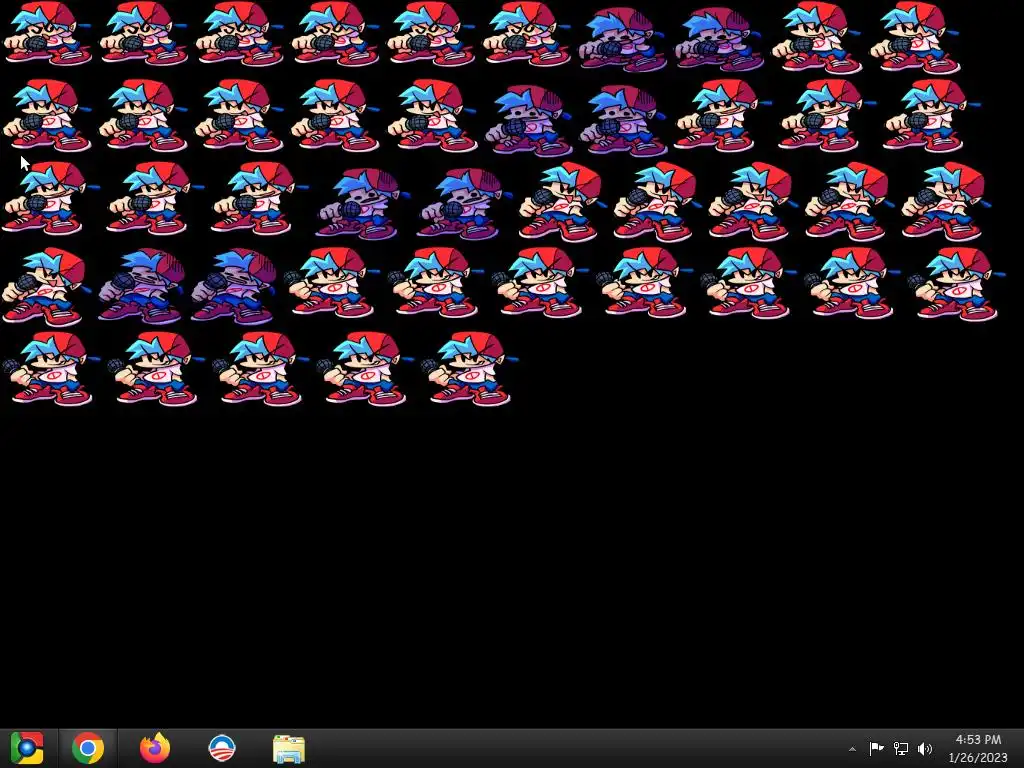This screenshot has width=1024, height=768.
Task: Open the network status tray icon
Action: click(901, 748)
